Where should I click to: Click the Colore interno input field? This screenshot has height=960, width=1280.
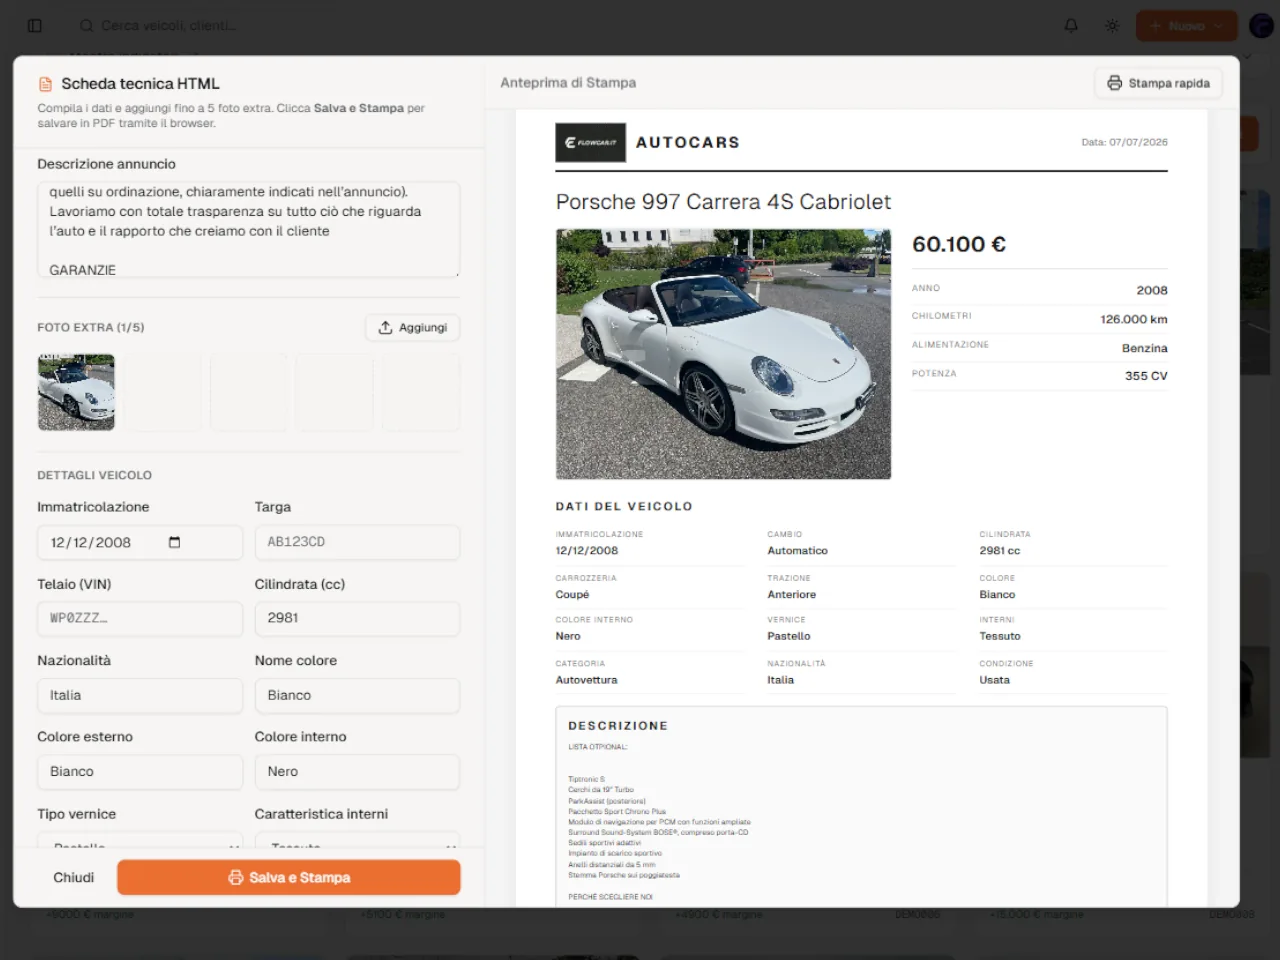(357, 772)
